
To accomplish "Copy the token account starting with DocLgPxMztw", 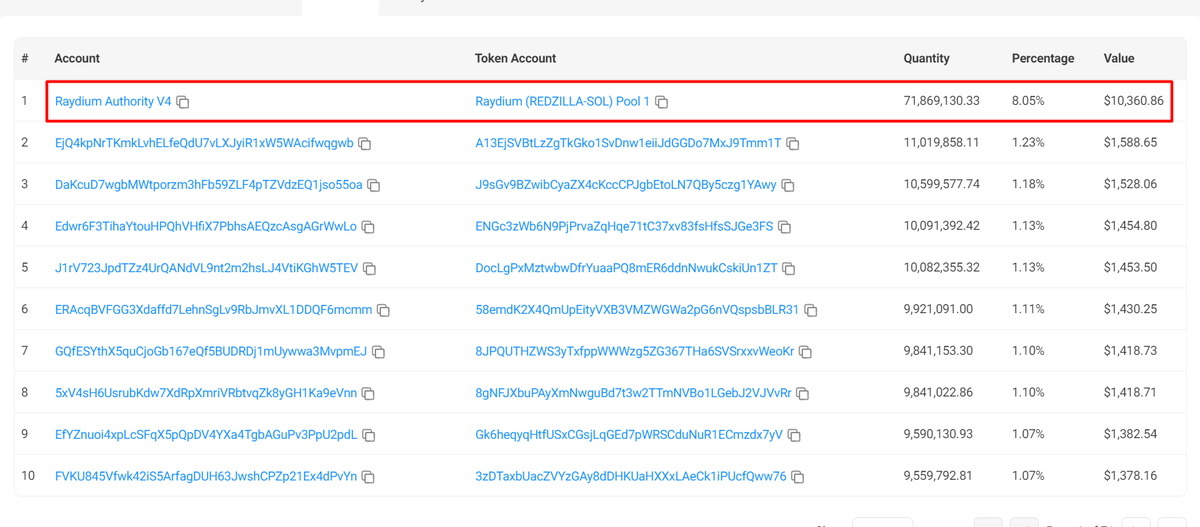I will (789, 269).
